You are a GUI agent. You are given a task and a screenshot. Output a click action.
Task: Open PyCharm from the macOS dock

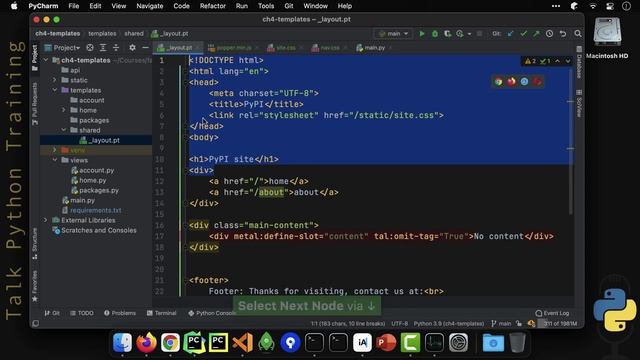point(194,342)
